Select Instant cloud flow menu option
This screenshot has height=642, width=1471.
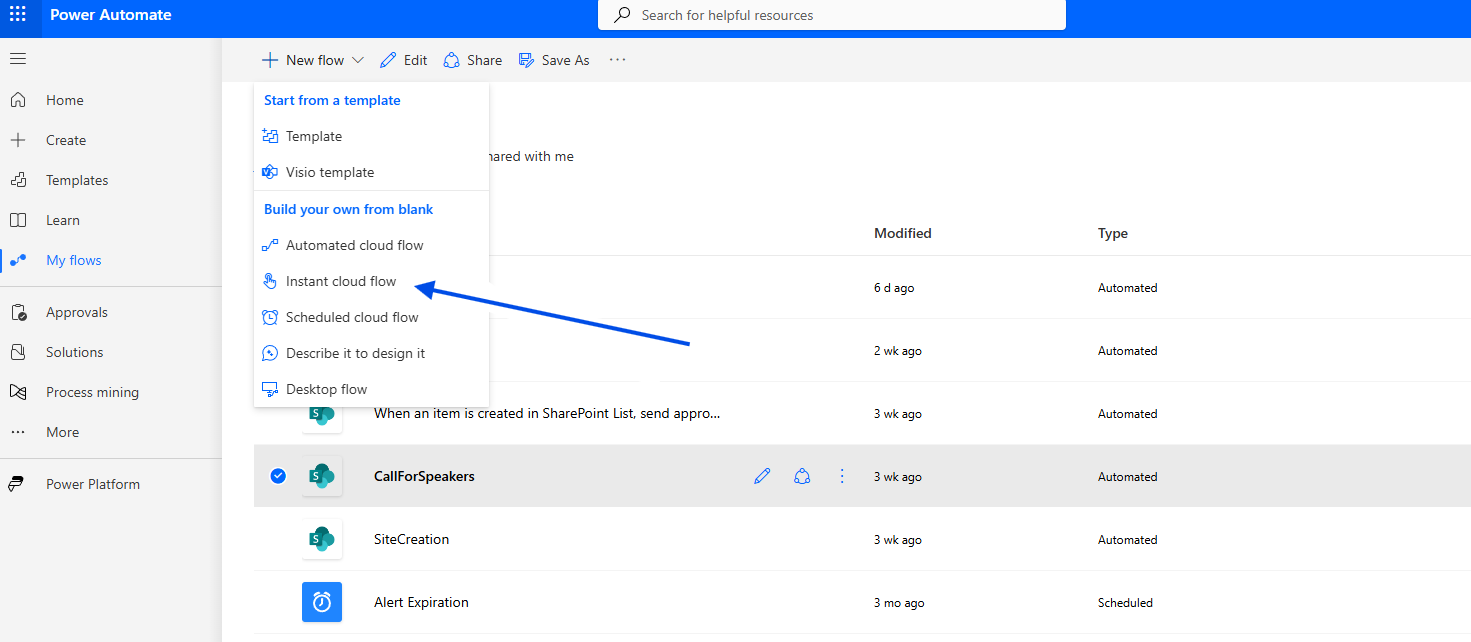(x=341, y=281)
